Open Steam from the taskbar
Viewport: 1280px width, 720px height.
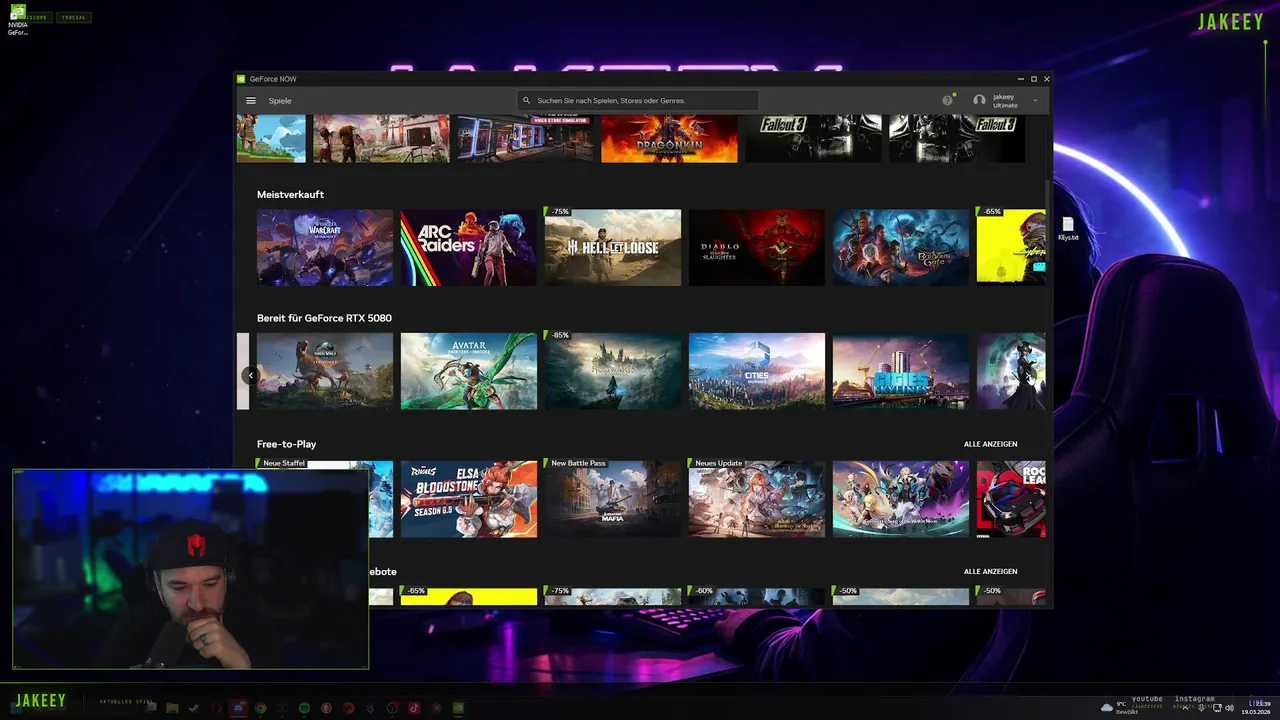pos(194,708)
